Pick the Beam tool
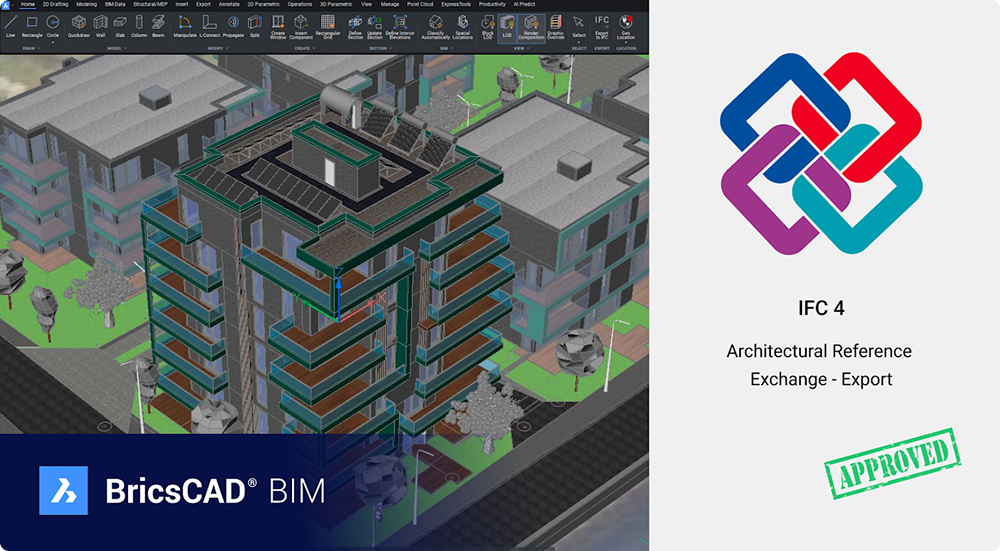Screen dimensions: 1000x551 coord(158,27)
